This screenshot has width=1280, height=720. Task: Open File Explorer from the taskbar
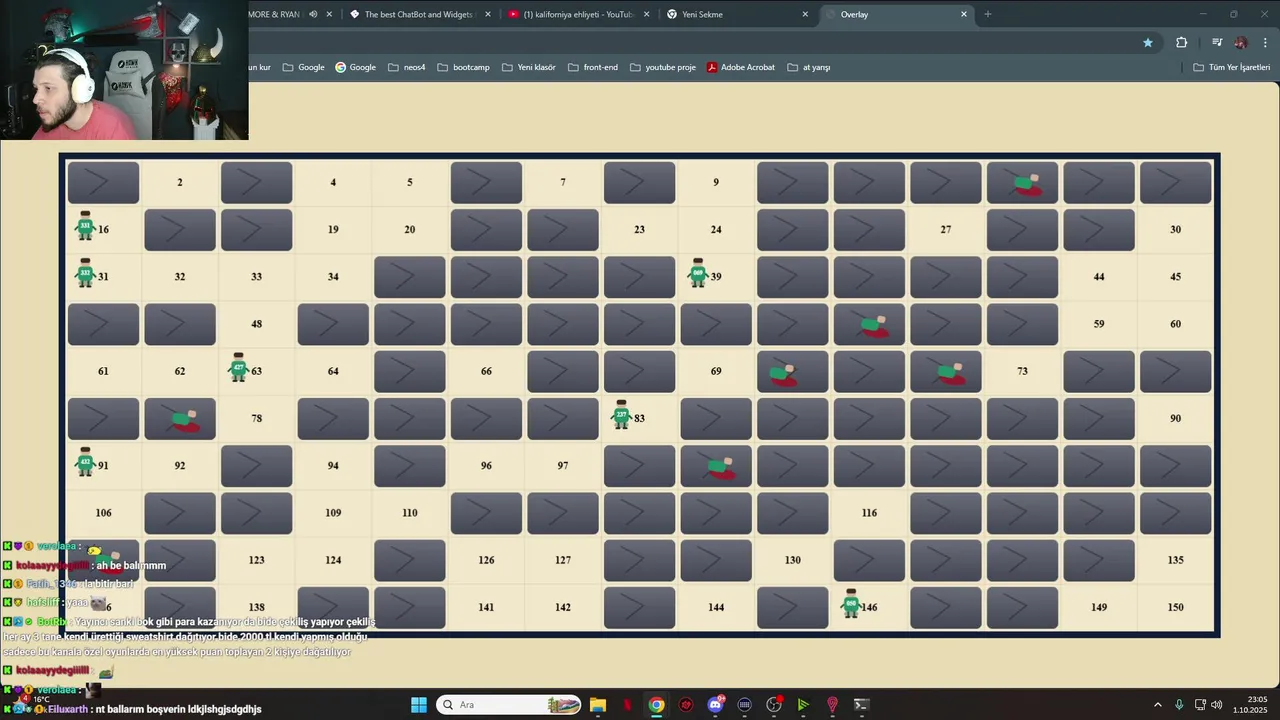click(598, 705)
